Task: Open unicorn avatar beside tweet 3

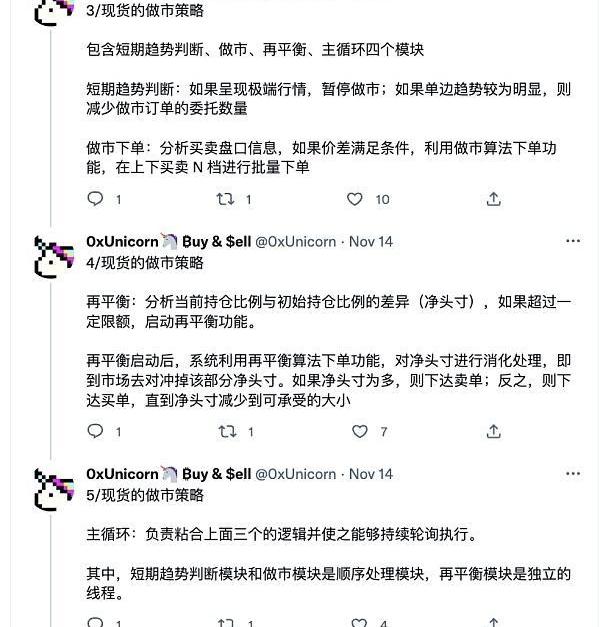Action: coord(54,12)
